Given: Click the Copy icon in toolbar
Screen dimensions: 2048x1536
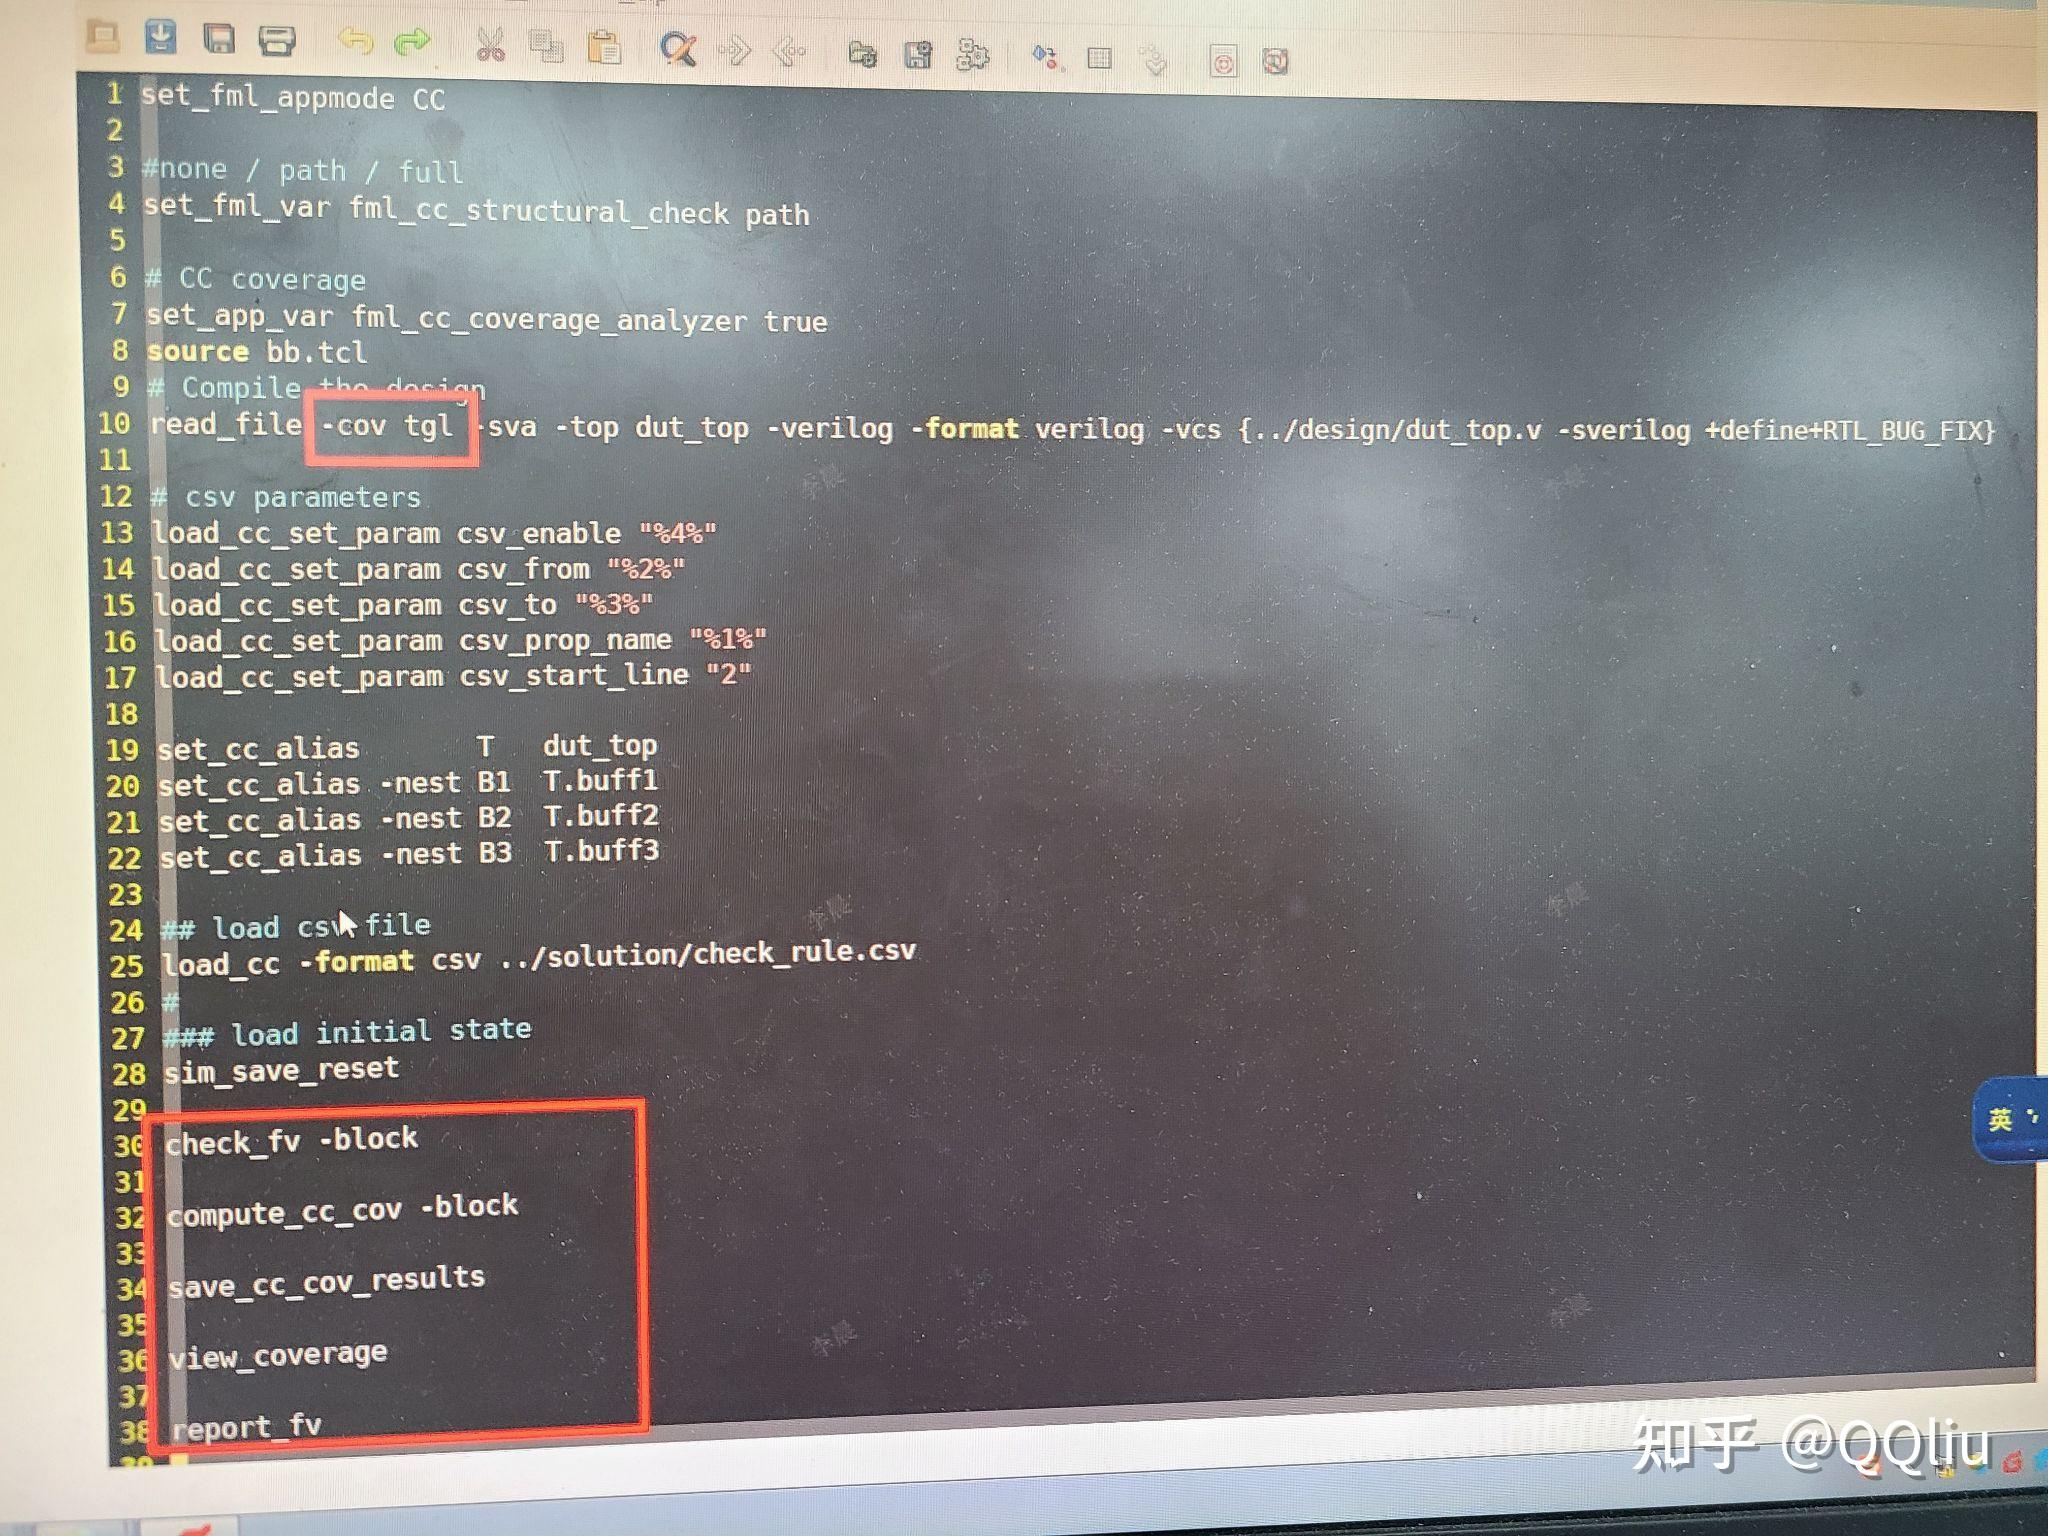Looking at the screenshot, I should click(x=546, y=46).
